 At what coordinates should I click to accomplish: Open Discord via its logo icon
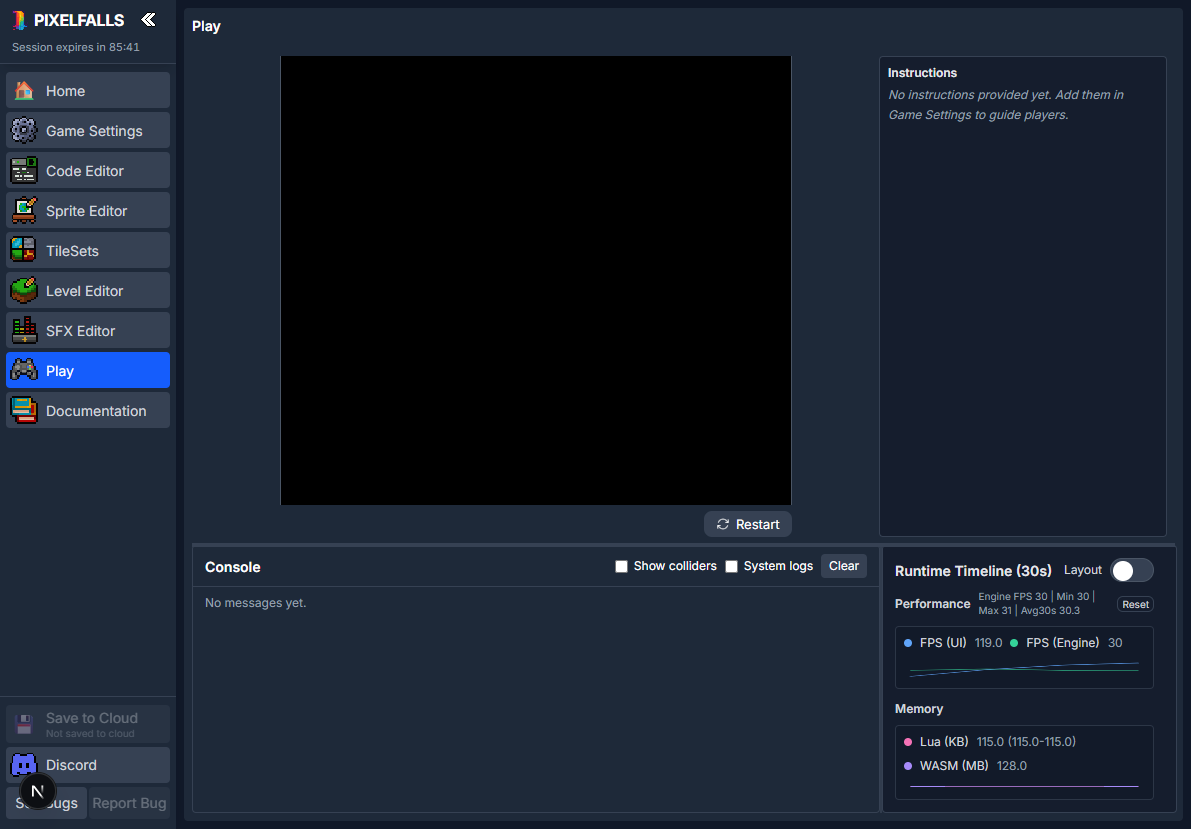[x=24, y=764]
